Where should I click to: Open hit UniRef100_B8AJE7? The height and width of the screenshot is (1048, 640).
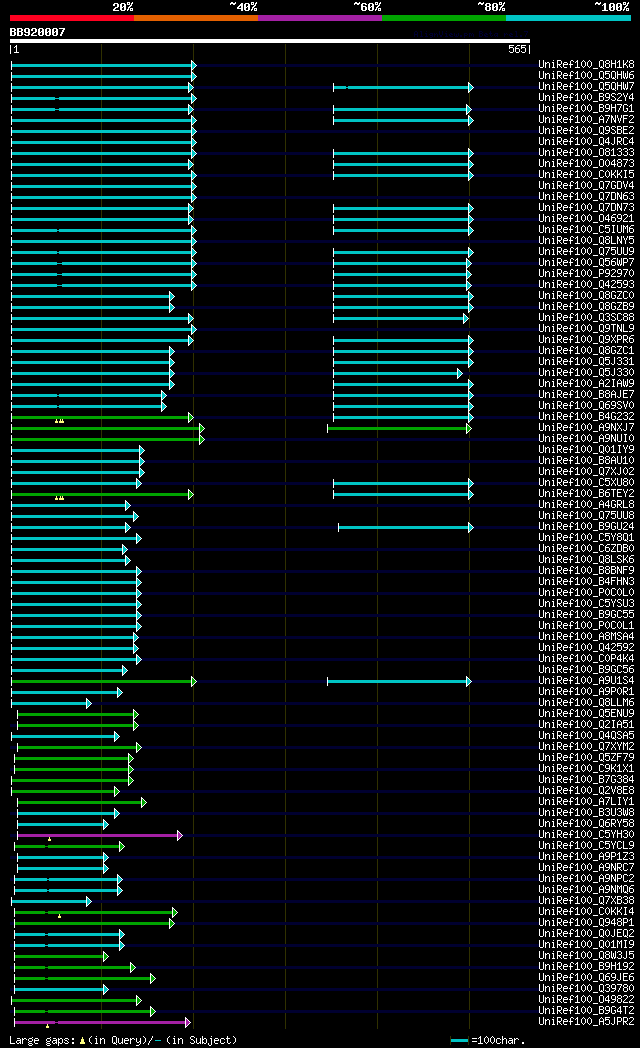587,395
